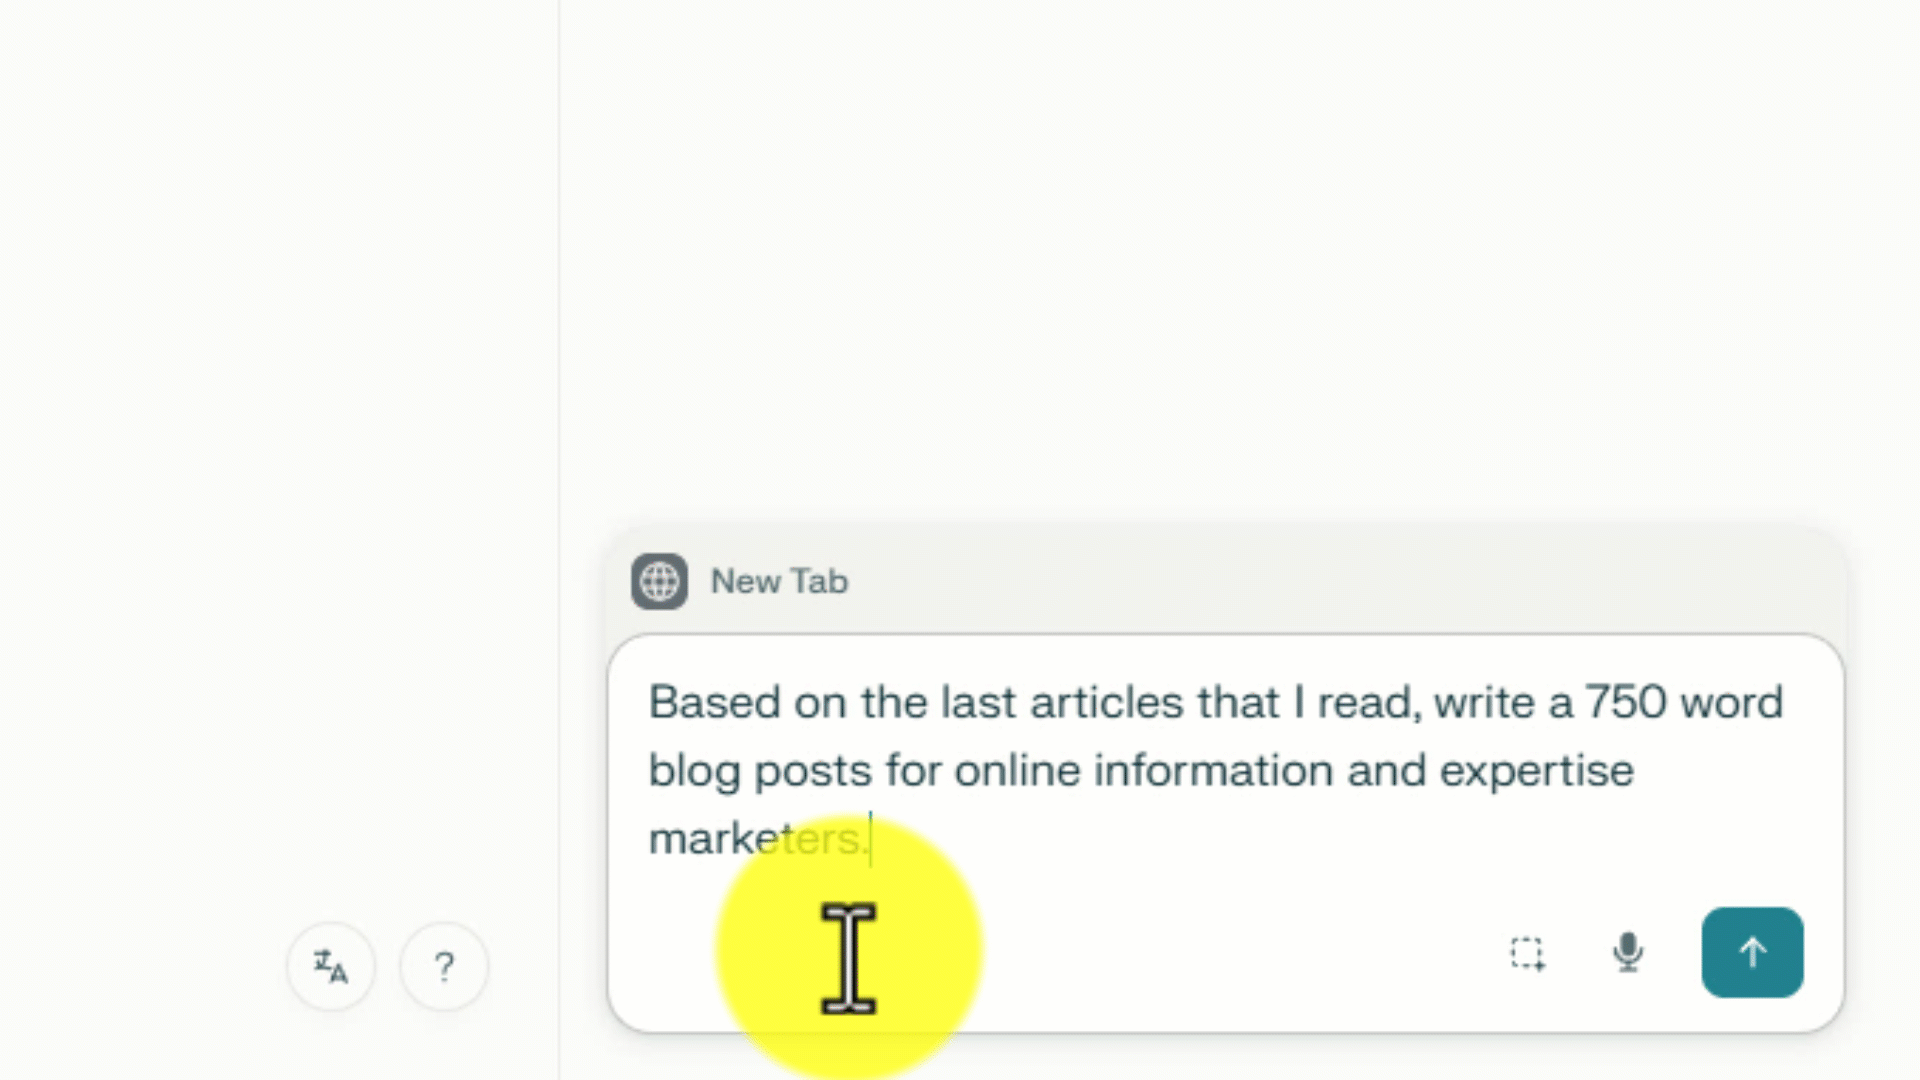This screenshot has width=1920, height=1080.
Task: Place cursor on the word "marketers"
Action: (x=757, y=838)
